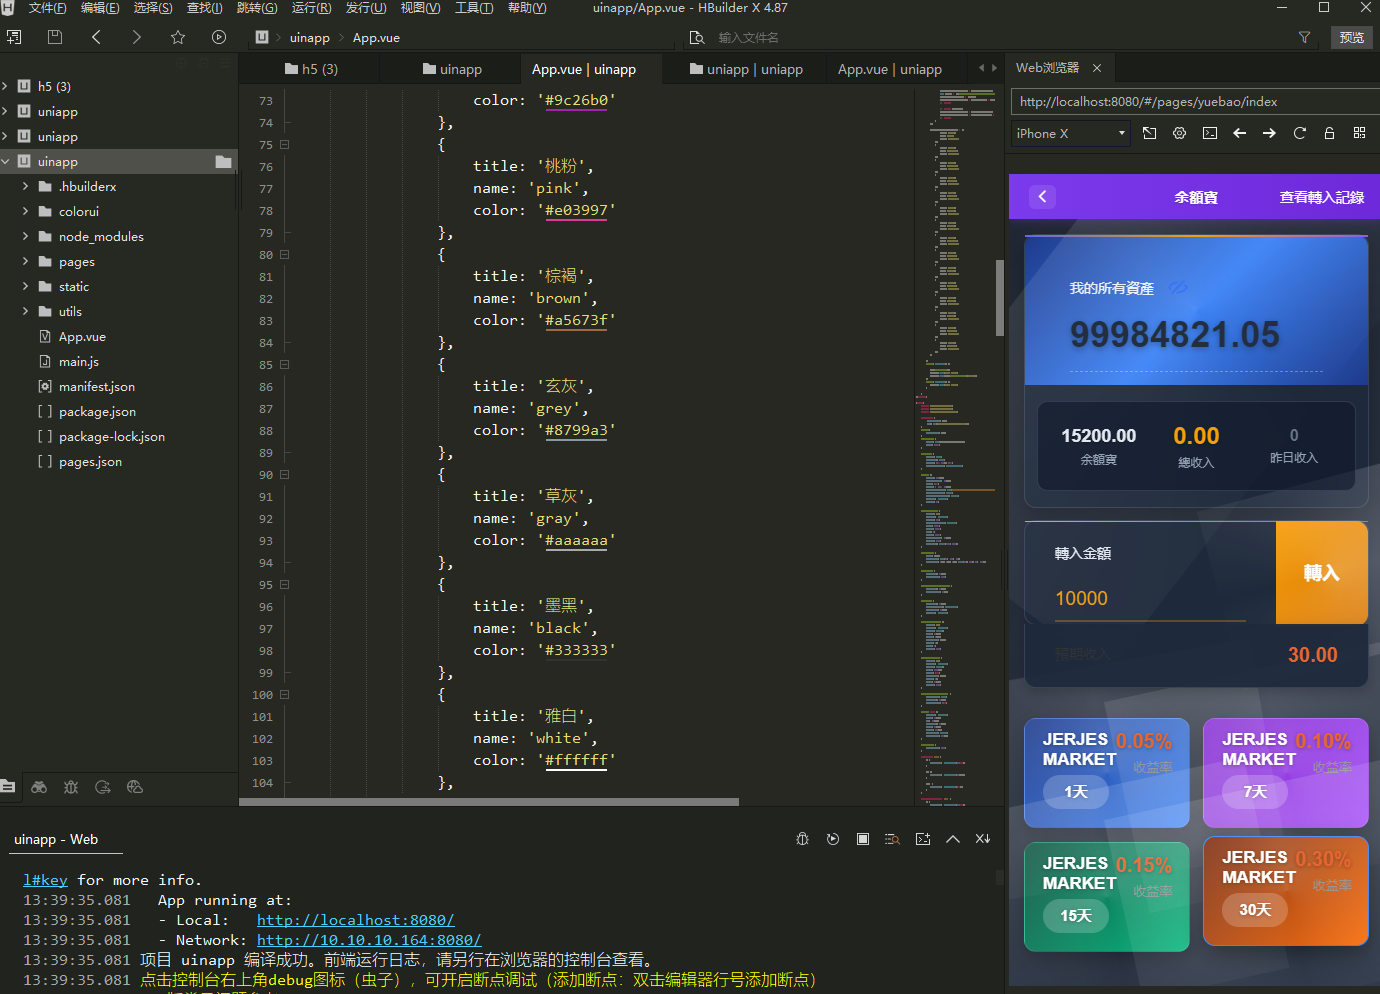Expand the h5 (3) project
This screenshot has height=994, width=1380.
(5, 86)
